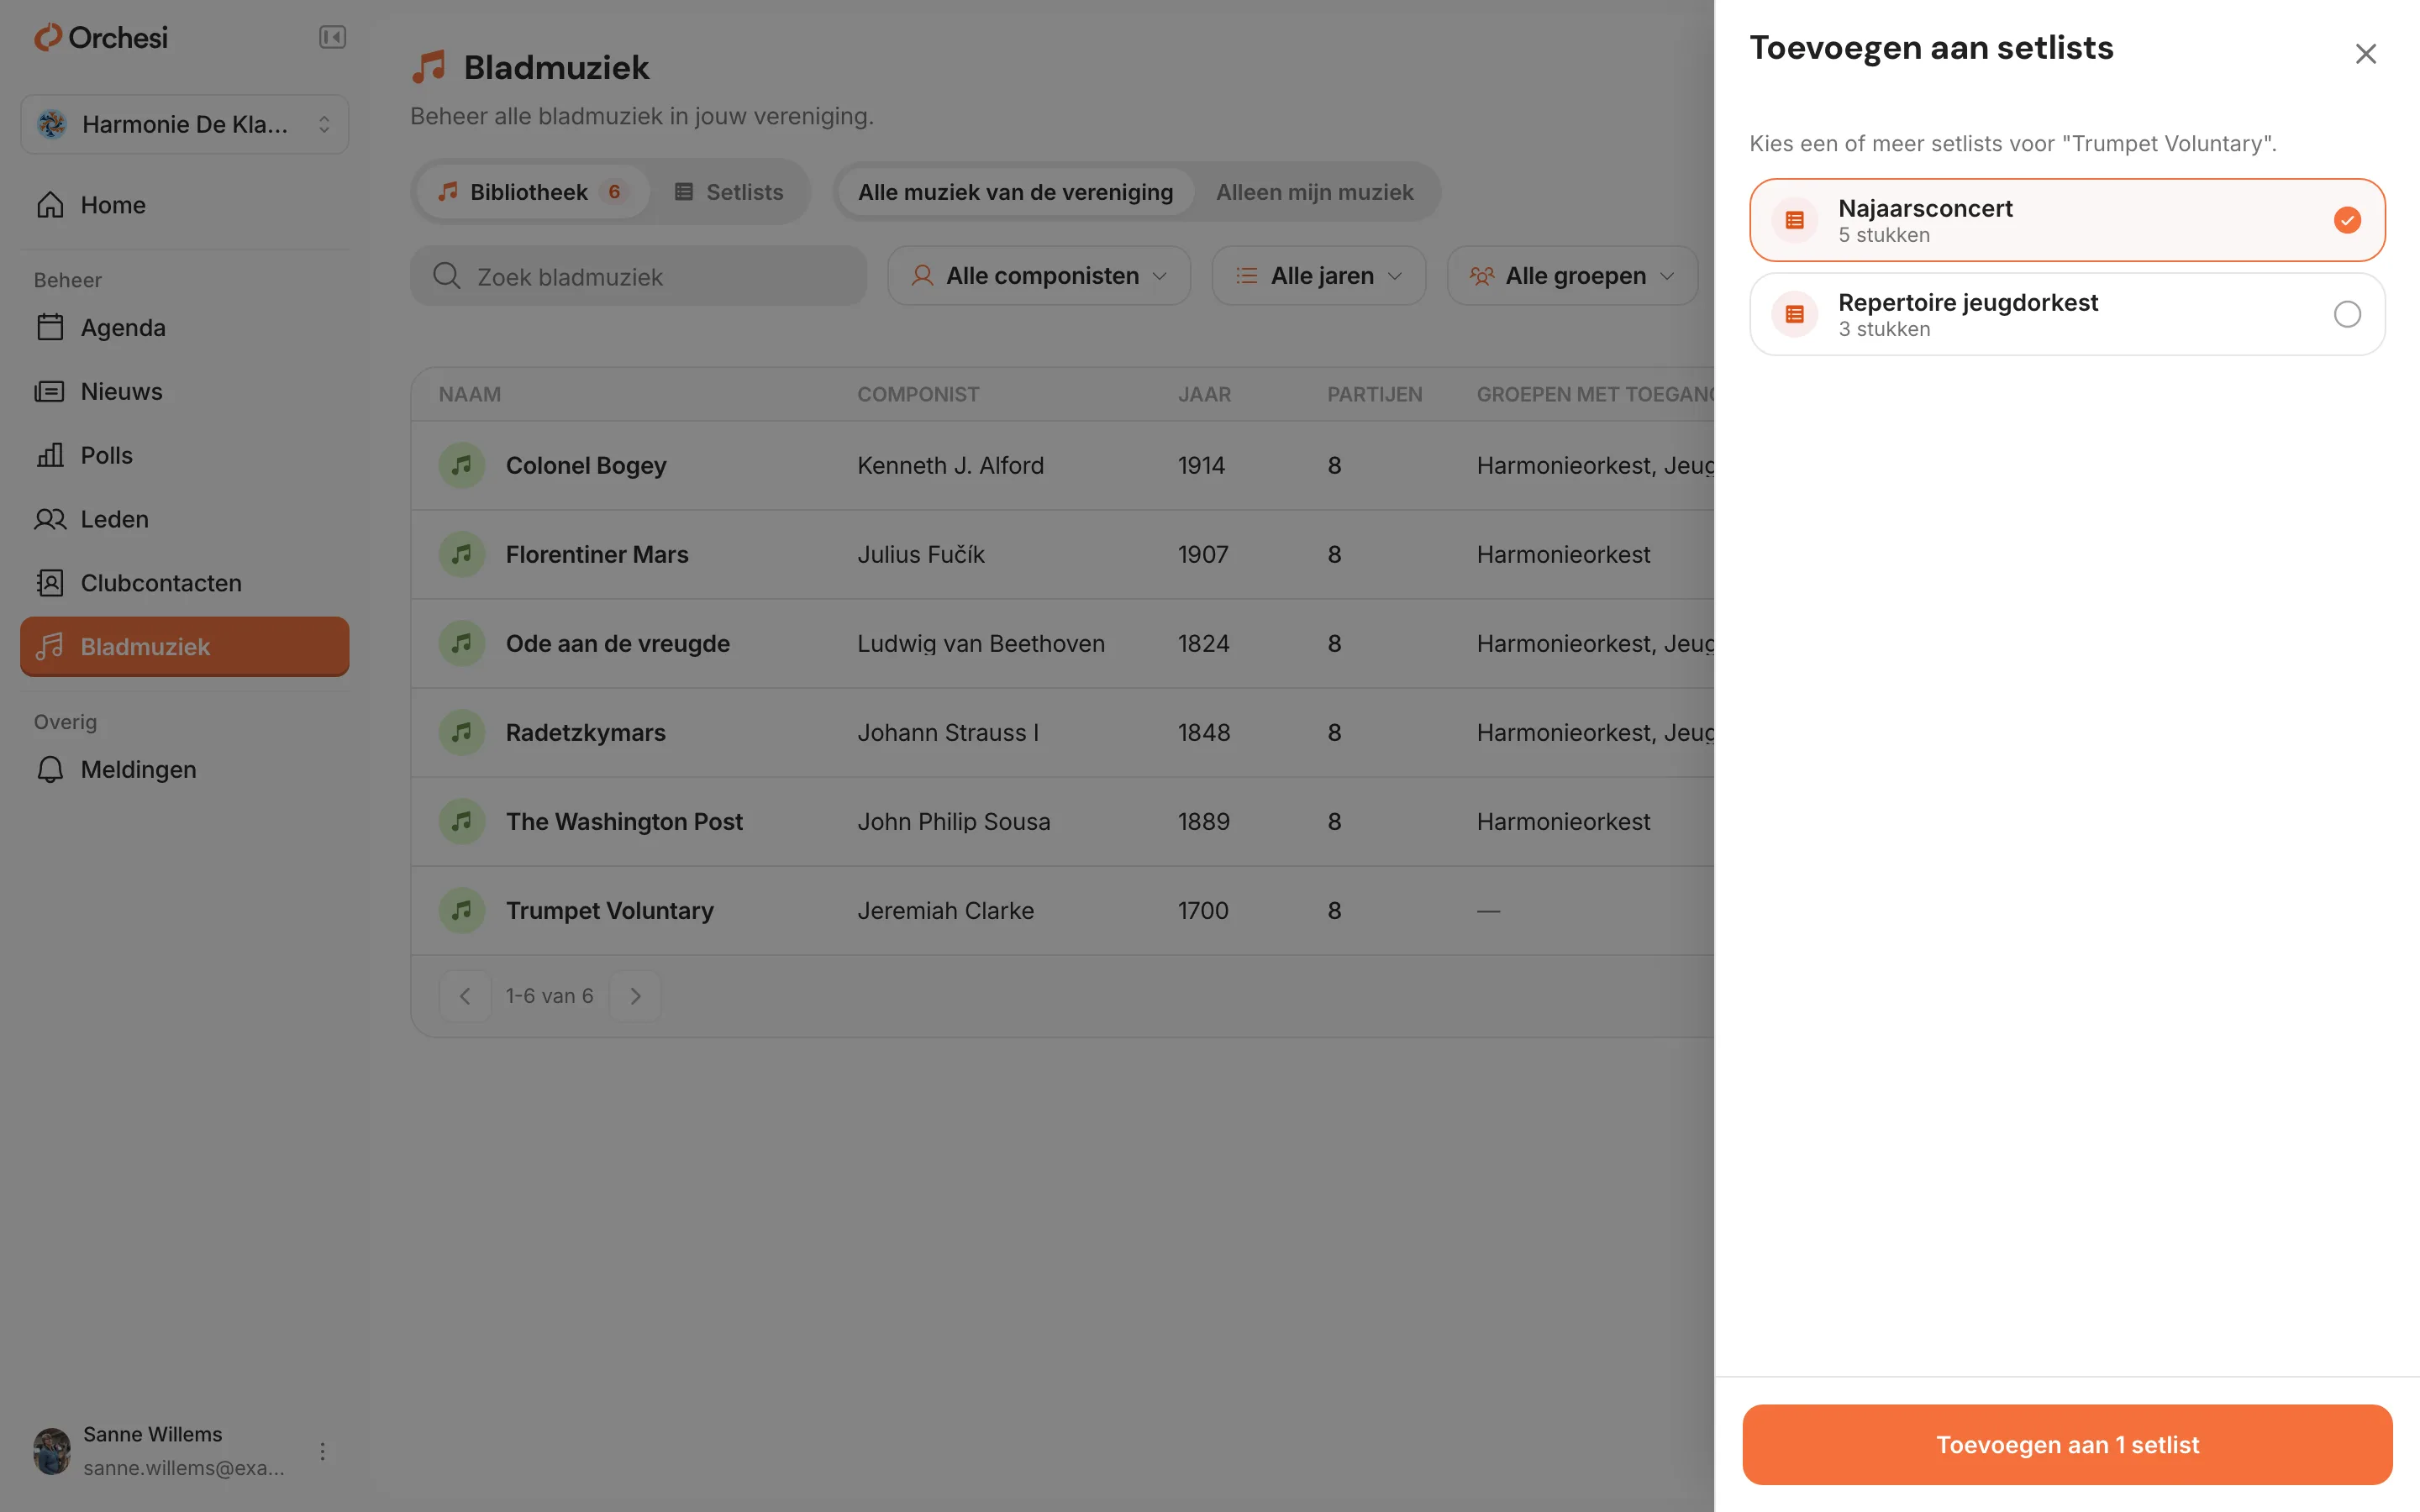
Task: Switch to Alleen mijn muziek
Action: click(1314, 192)
